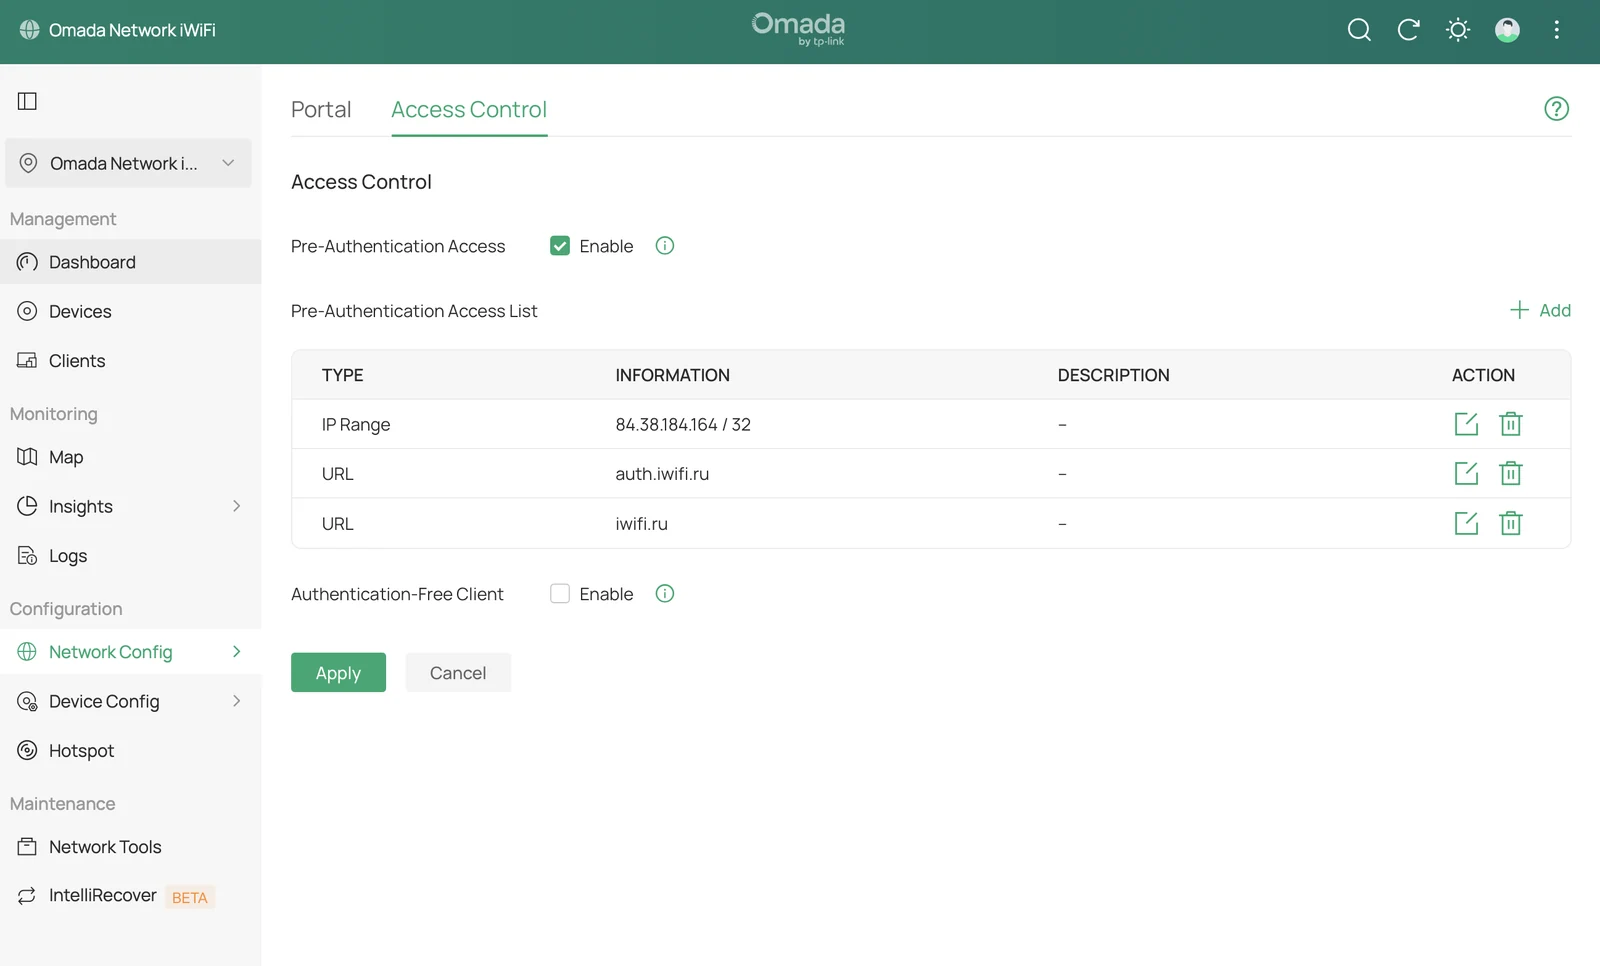Open Devices in sidebar
The width and height of the screenshot is (1600, 966).
(130, 311)
